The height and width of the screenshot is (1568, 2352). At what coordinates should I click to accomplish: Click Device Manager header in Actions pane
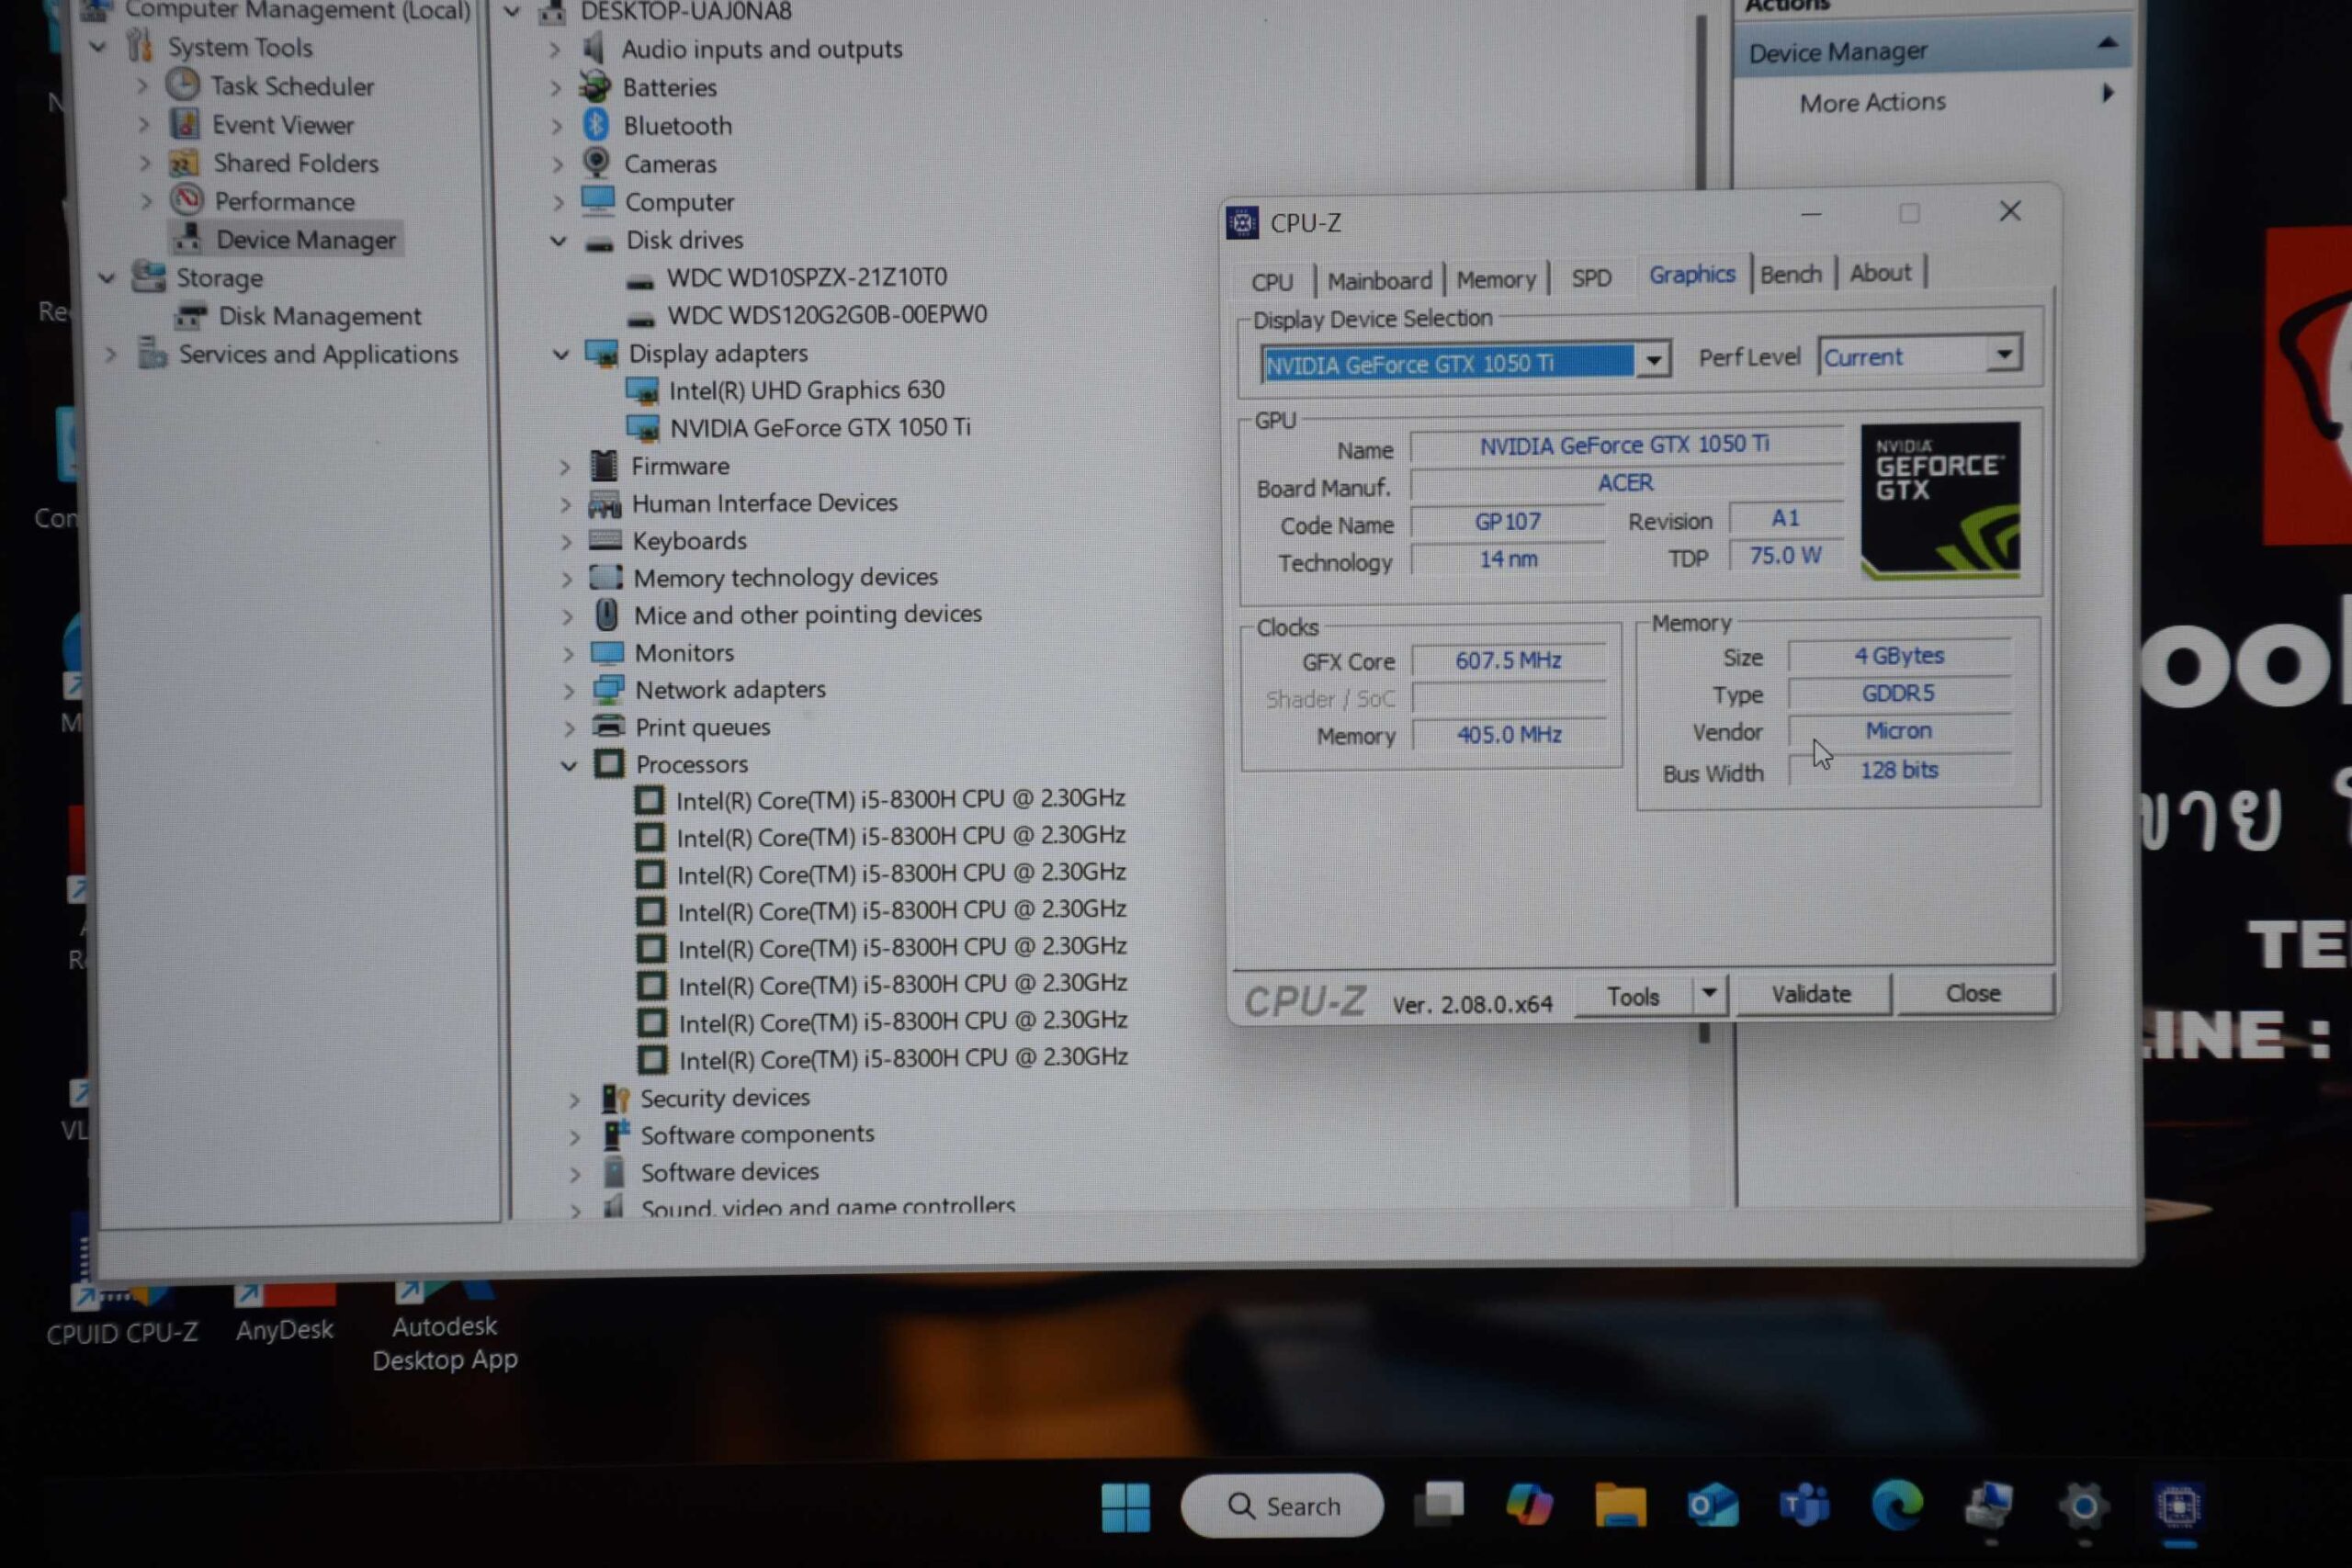coord(1931,50)
